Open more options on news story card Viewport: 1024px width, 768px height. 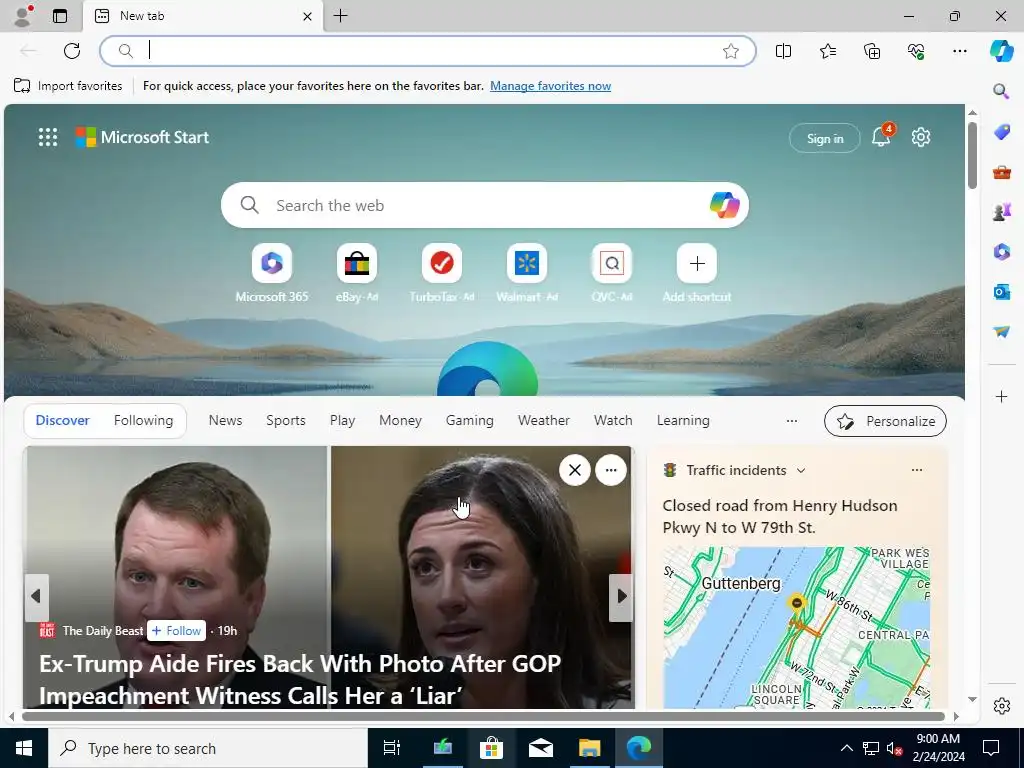pos(611,470)
